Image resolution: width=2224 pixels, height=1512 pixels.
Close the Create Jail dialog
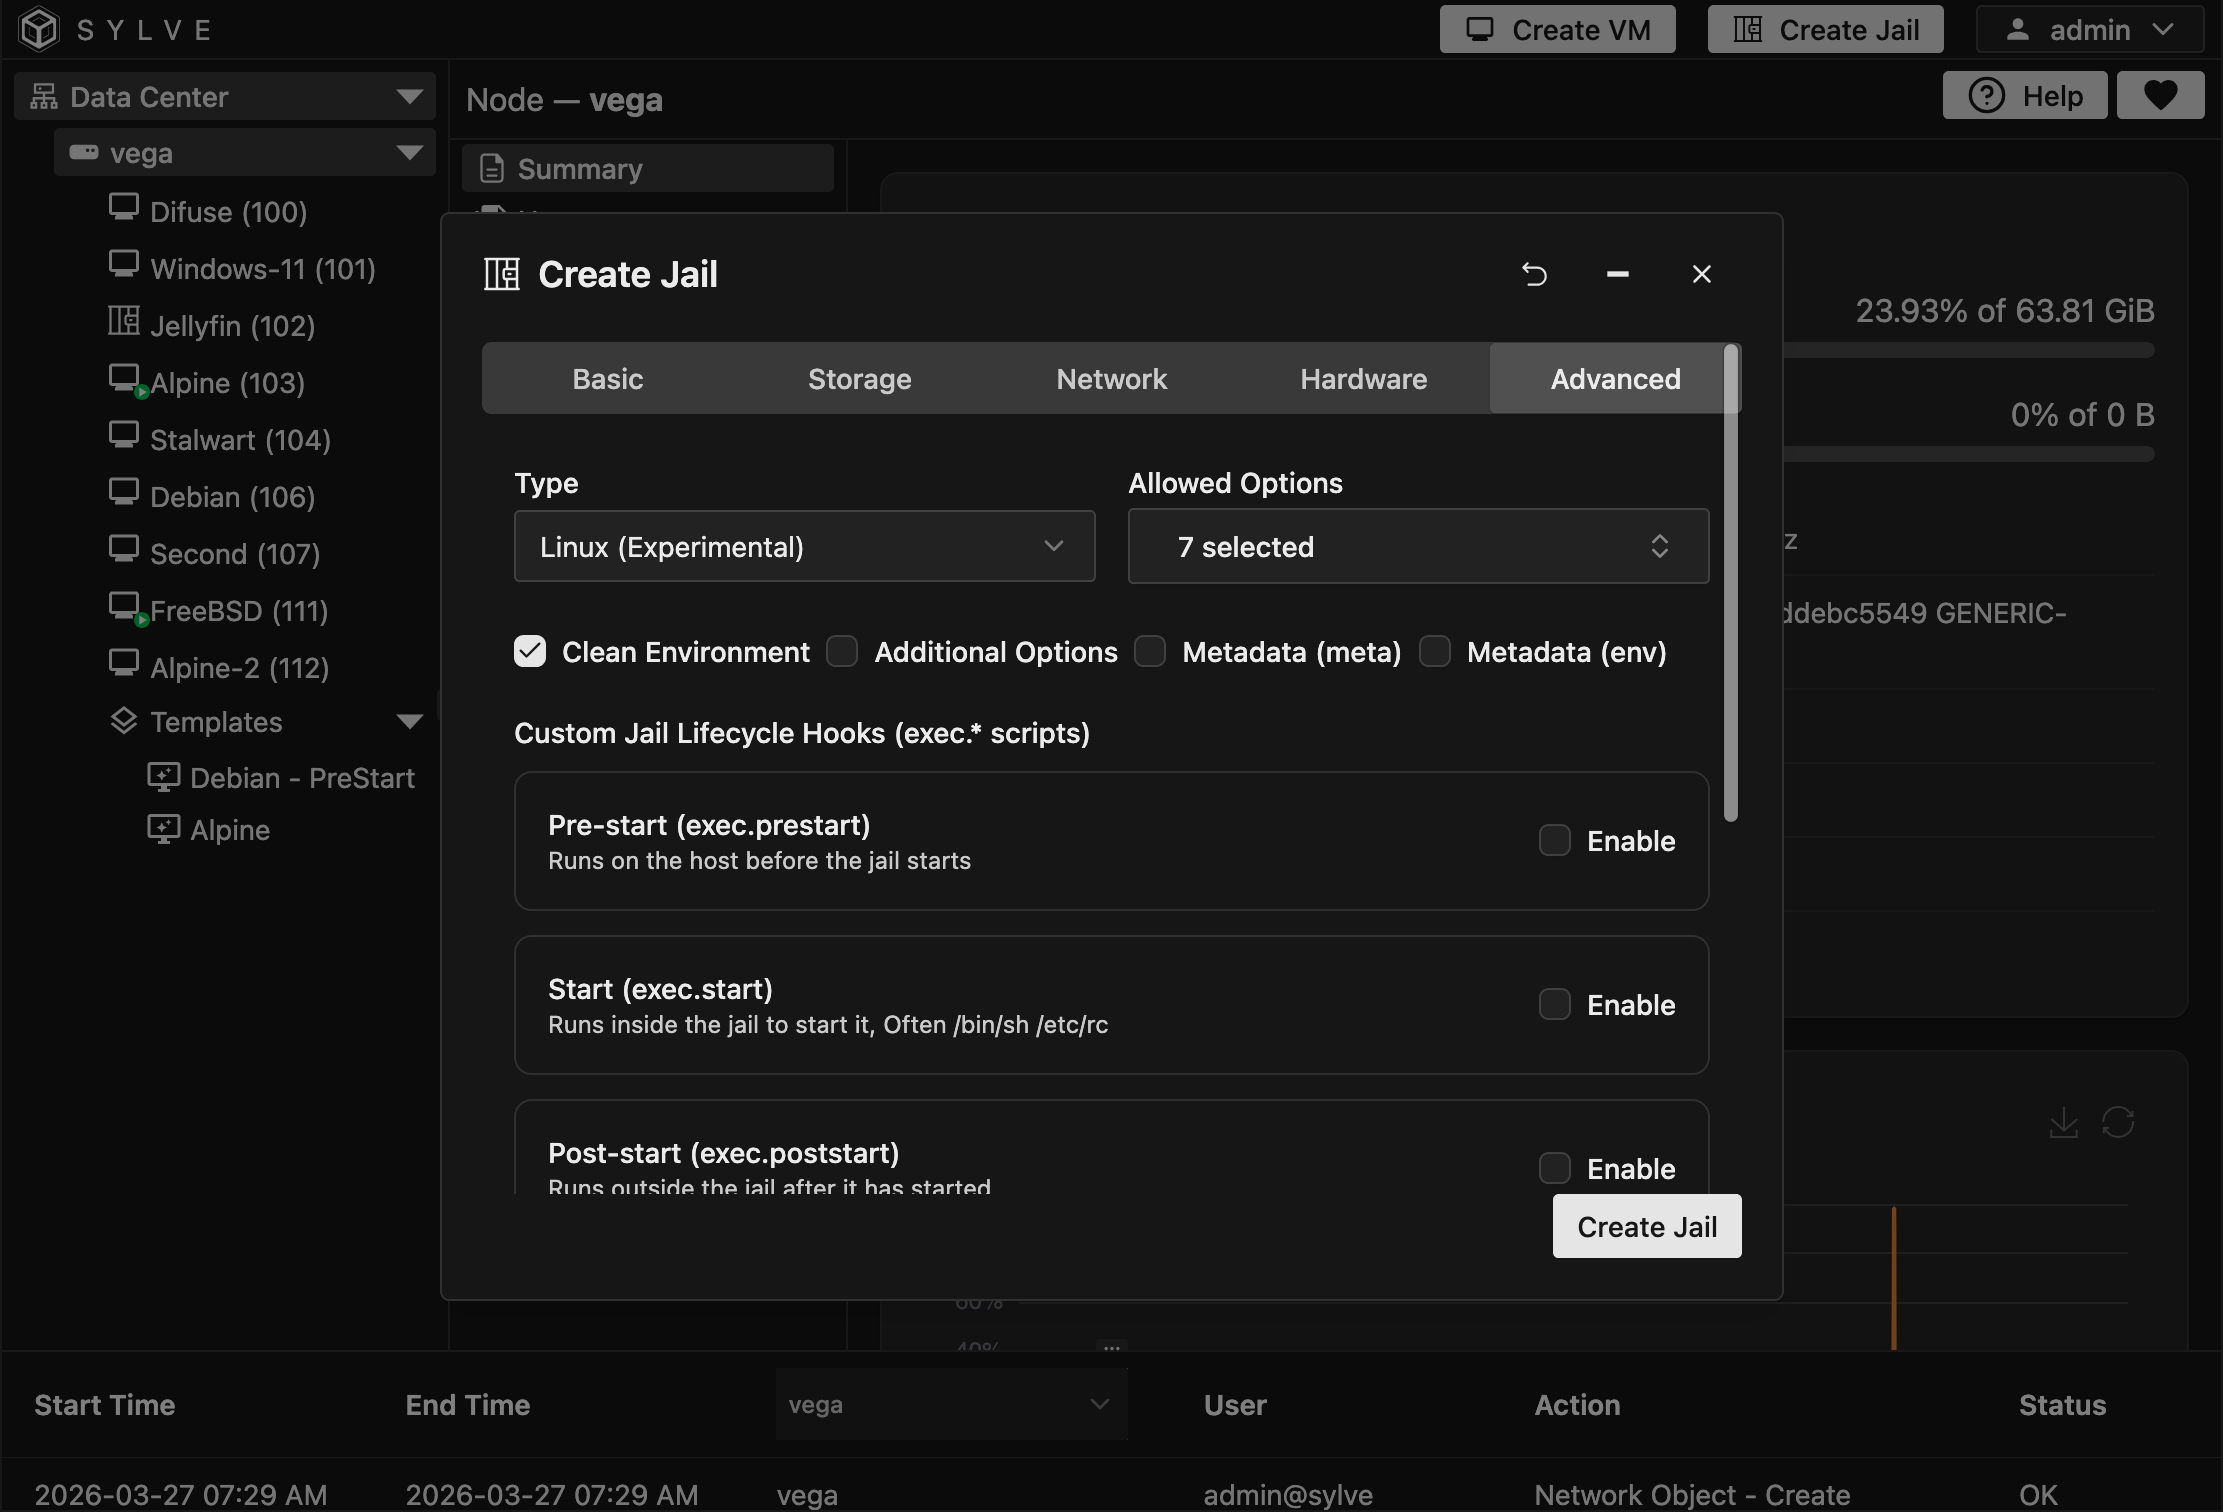coord(1702,274)
